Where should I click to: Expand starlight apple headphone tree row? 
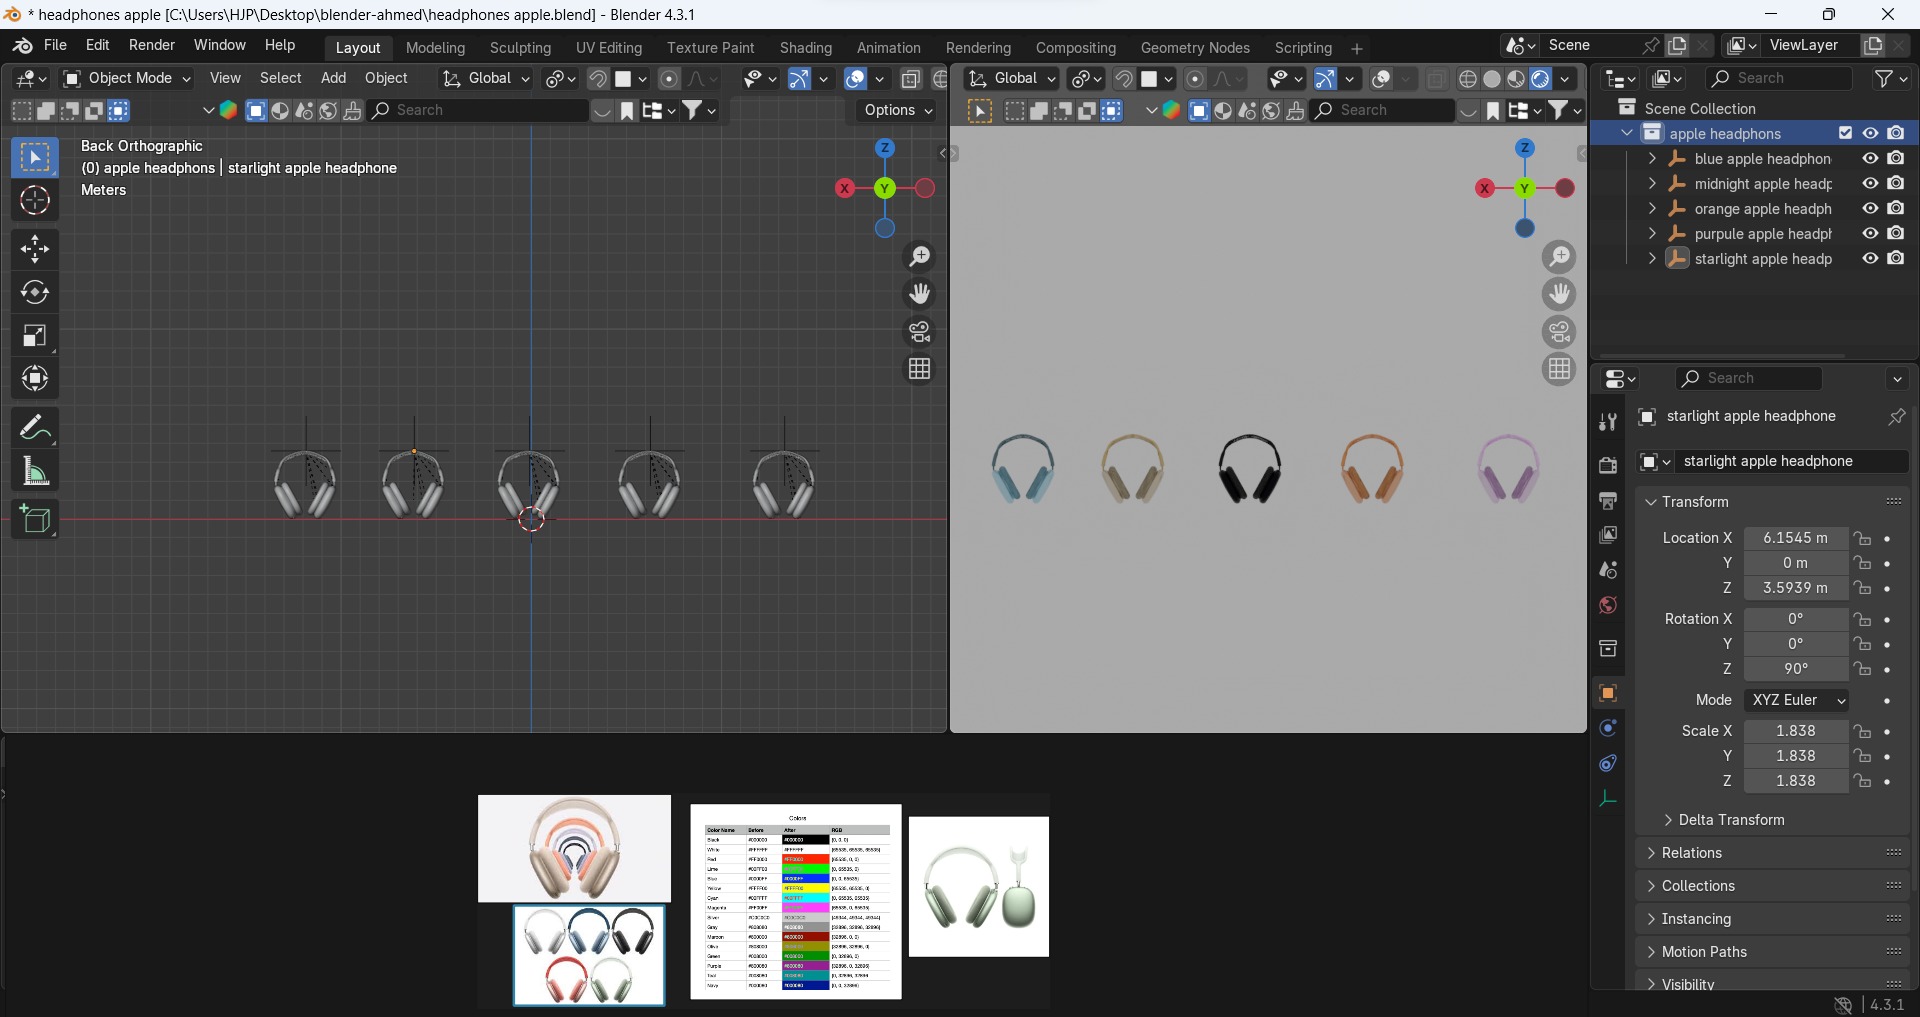(1652, 259)
